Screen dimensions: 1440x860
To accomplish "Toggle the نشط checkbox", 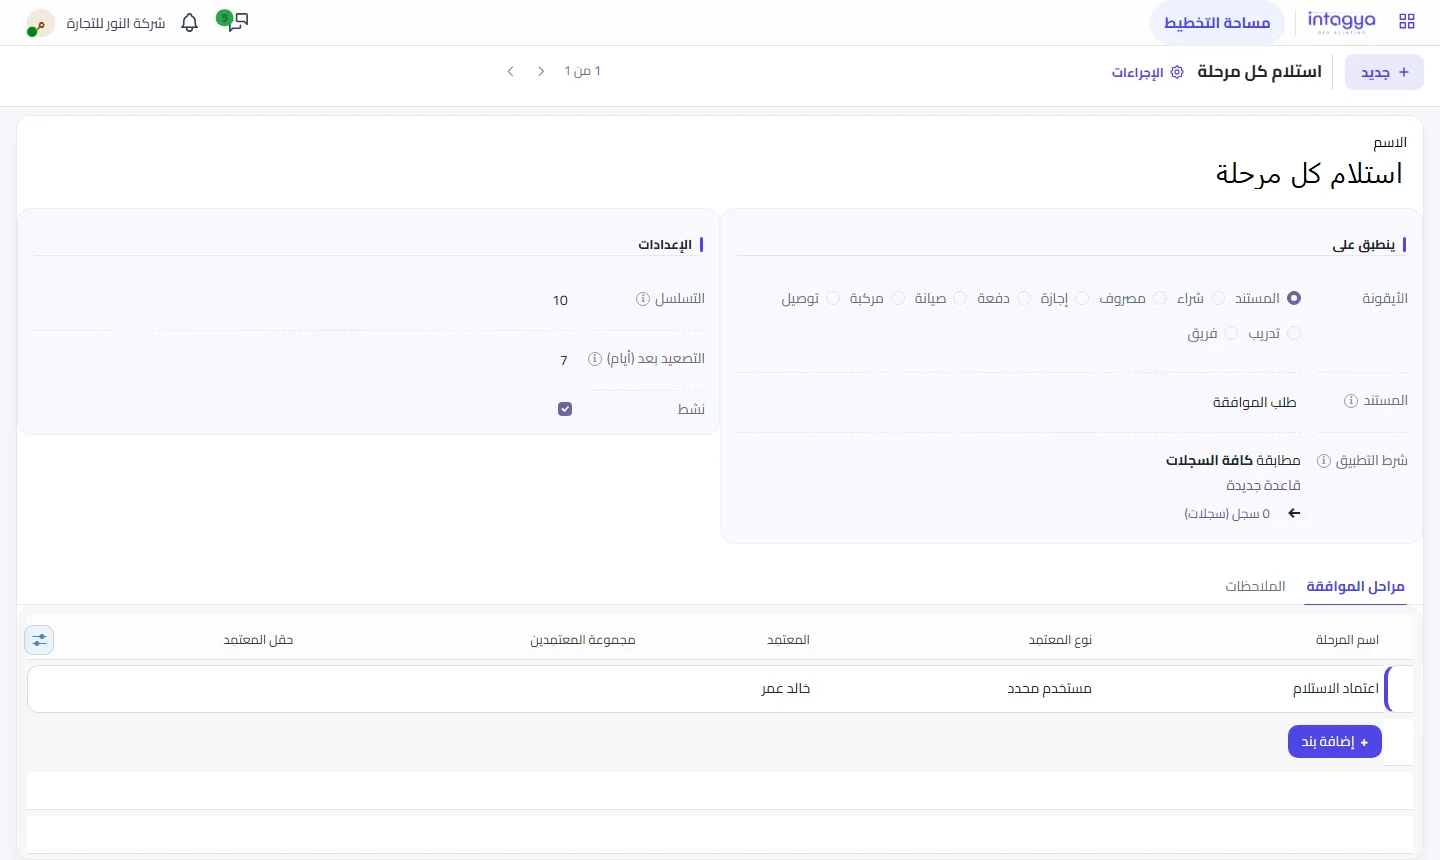I will pos(565,409).
